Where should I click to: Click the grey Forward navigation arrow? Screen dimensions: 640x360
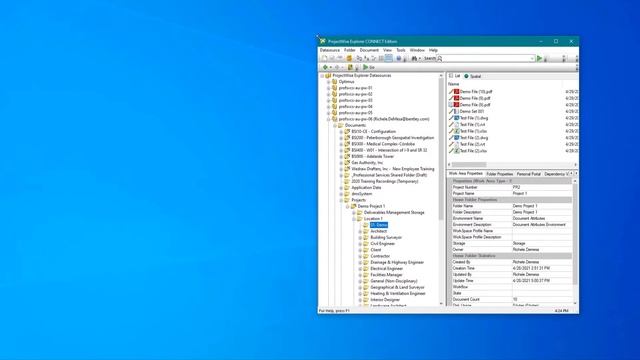pyautogui.click(x=337, y=67)
